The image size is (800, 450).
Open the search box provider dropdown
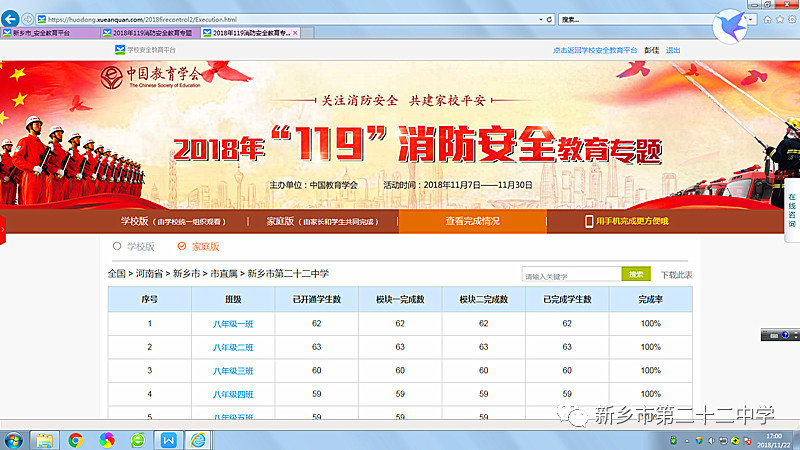pyautogui.click(x=751, y=19)
